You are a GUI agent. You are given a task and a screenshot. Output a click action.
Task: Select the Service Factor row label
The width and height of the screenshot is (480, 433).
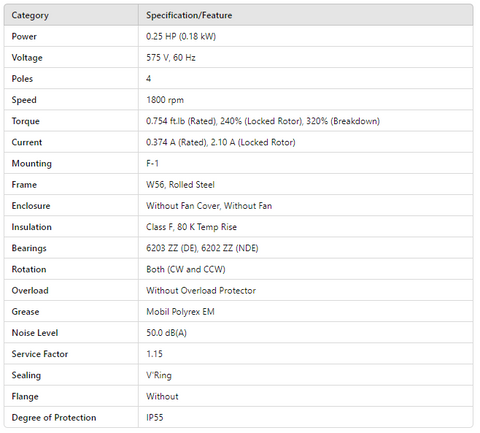pos(40,354)
